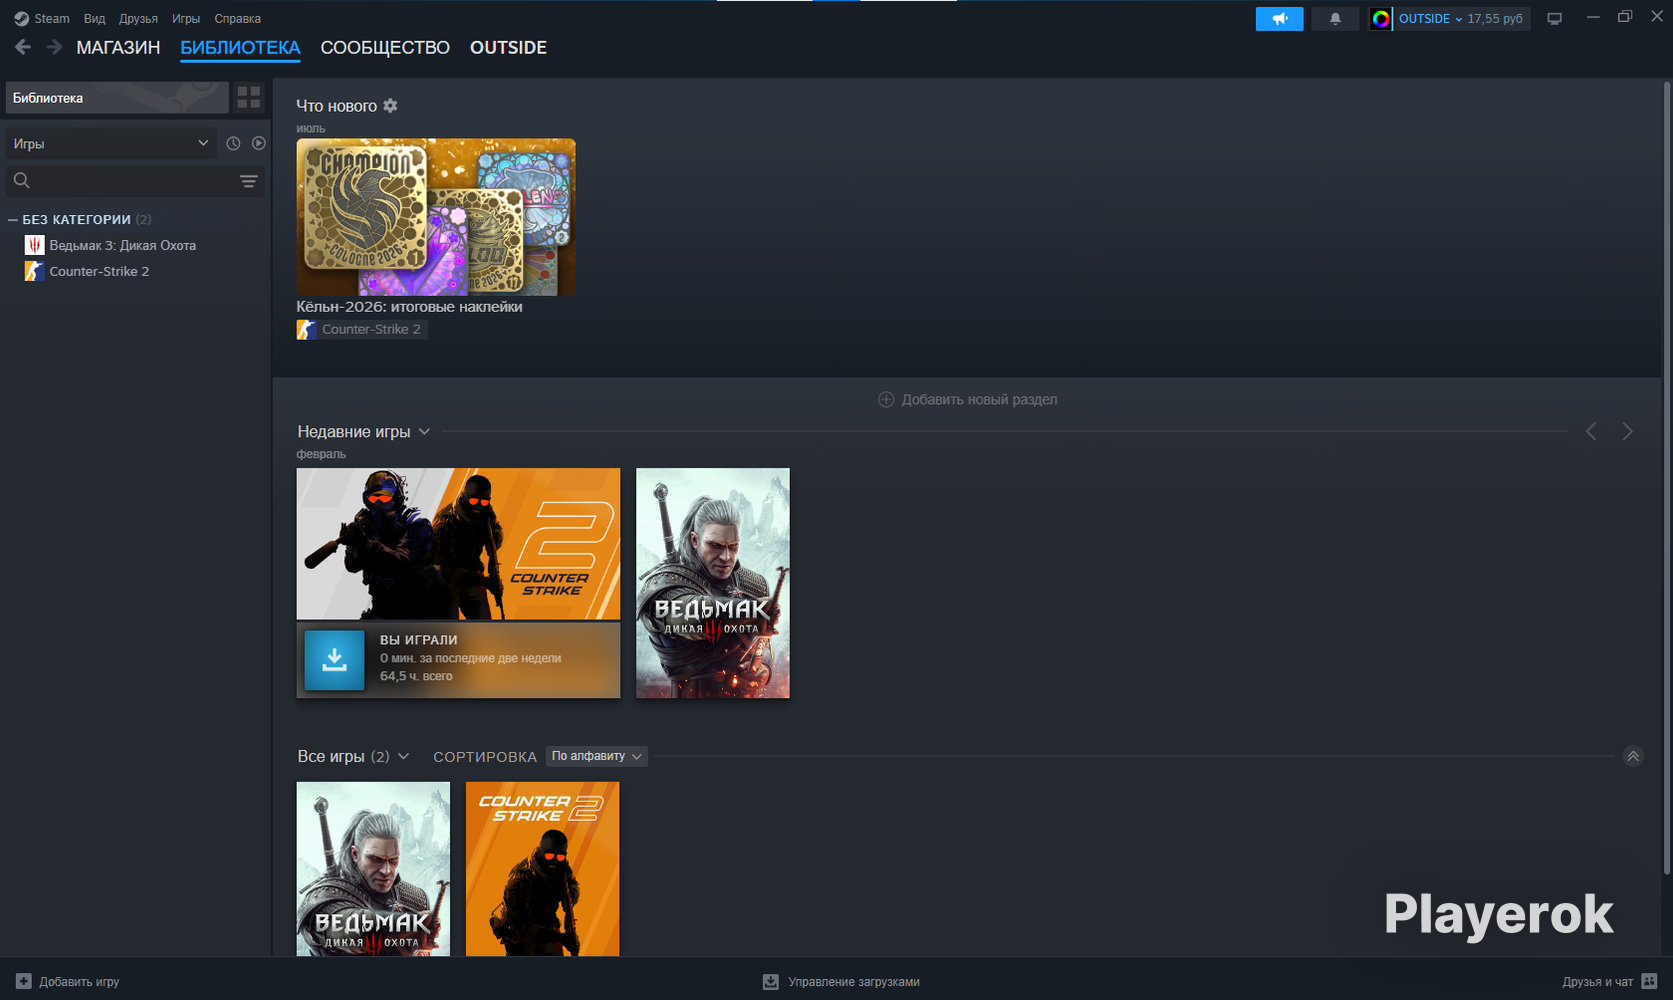
Task: Open the Ведьмак cover in recent games
Action: tap(713, 583)
